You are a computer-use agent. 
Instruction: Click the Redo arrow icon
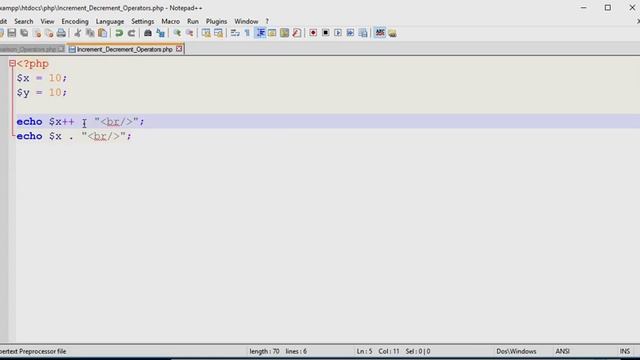point(131,33)
